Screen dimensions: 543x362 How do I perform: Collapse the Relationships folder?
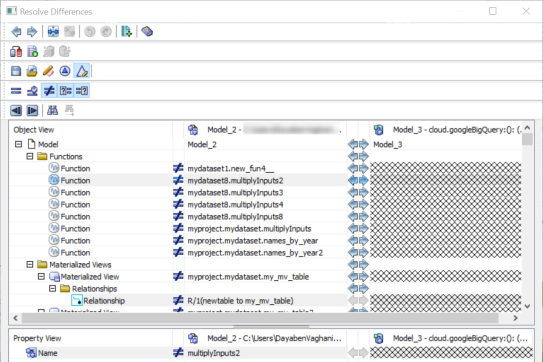tap(53, 289)
